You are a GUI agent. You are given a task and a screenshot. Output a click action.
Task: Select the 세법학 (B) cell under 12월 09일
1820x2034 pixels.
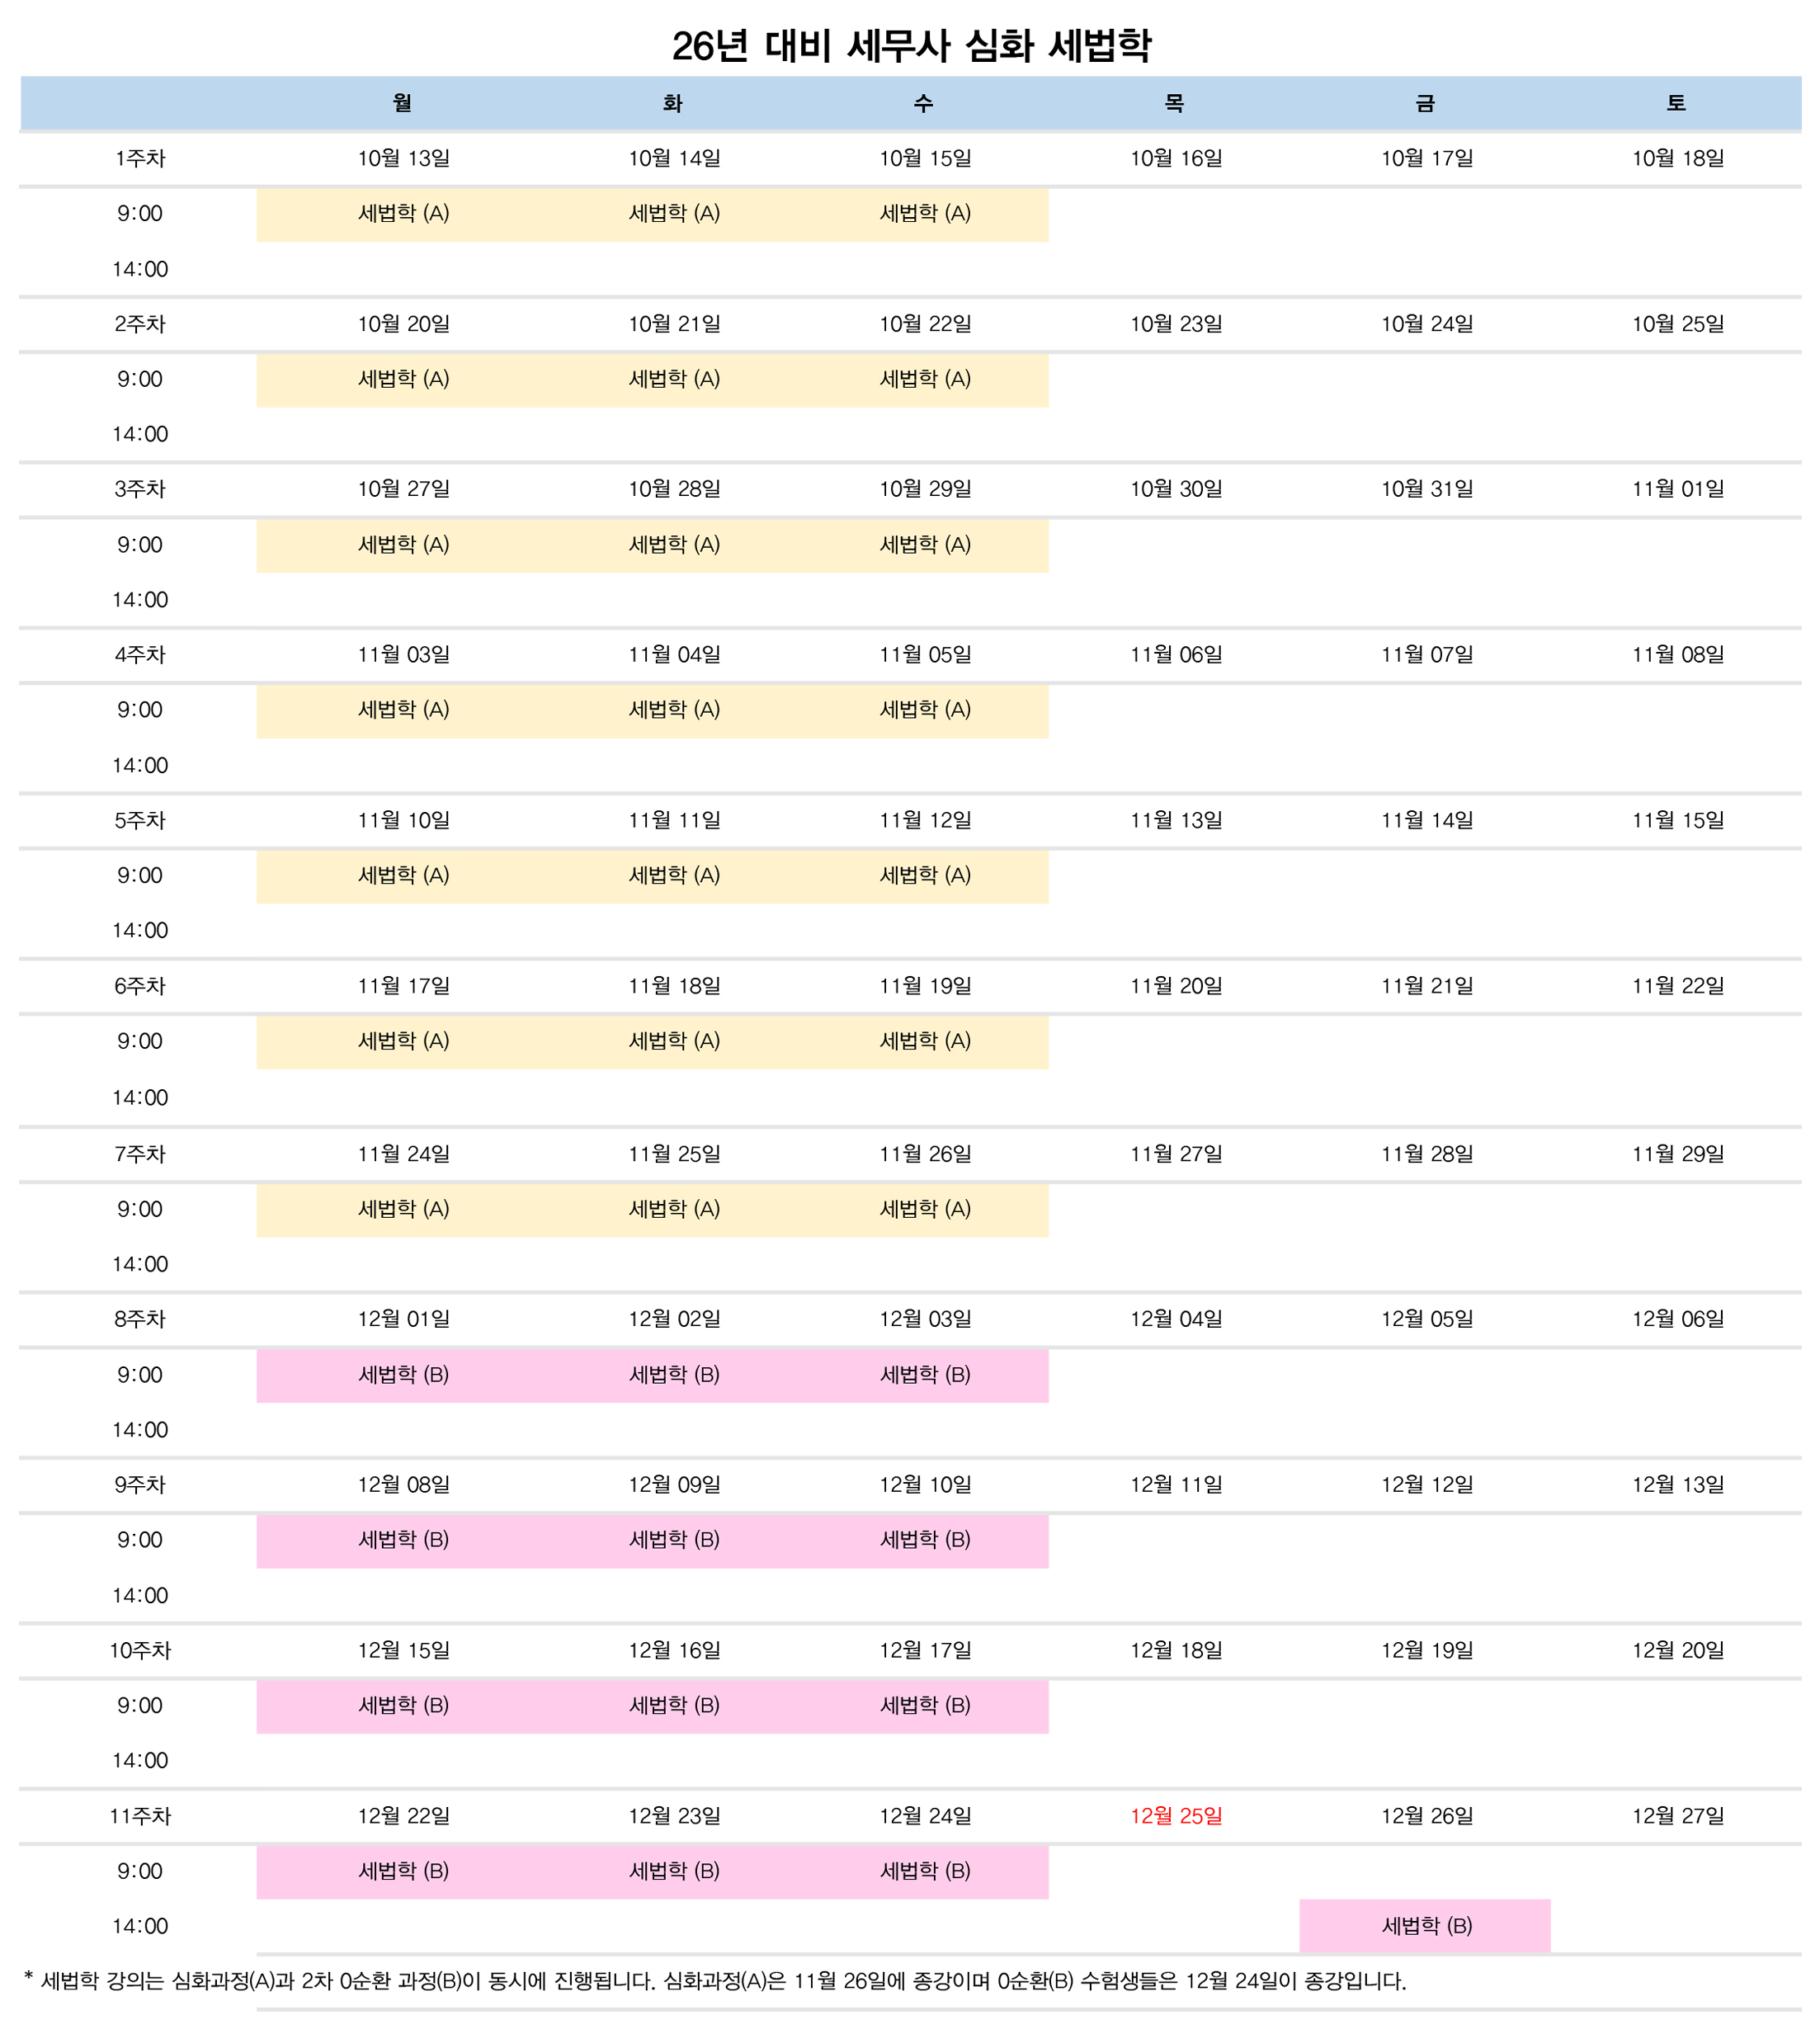(674, 1540)
